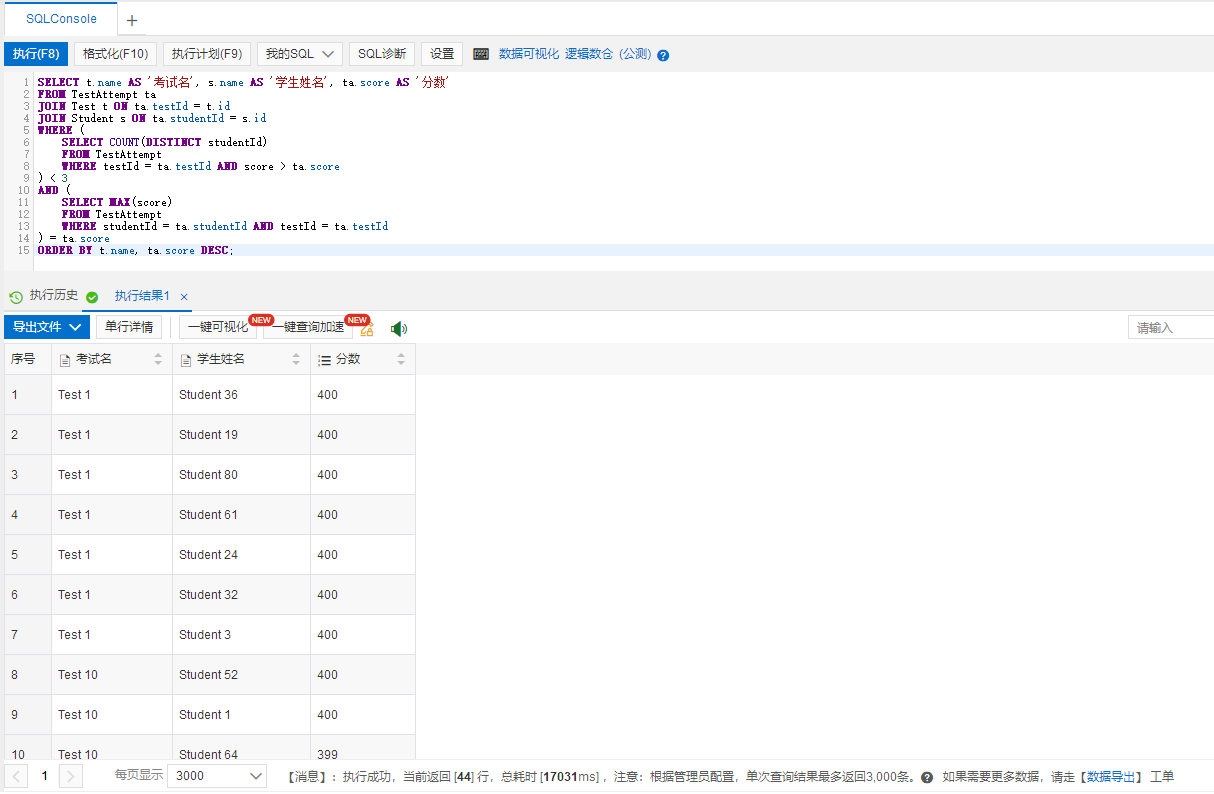Click the list icon in 分数 header
This screenshot has width=1214, height=794.
pyautogui.click(x=324, y=360)
